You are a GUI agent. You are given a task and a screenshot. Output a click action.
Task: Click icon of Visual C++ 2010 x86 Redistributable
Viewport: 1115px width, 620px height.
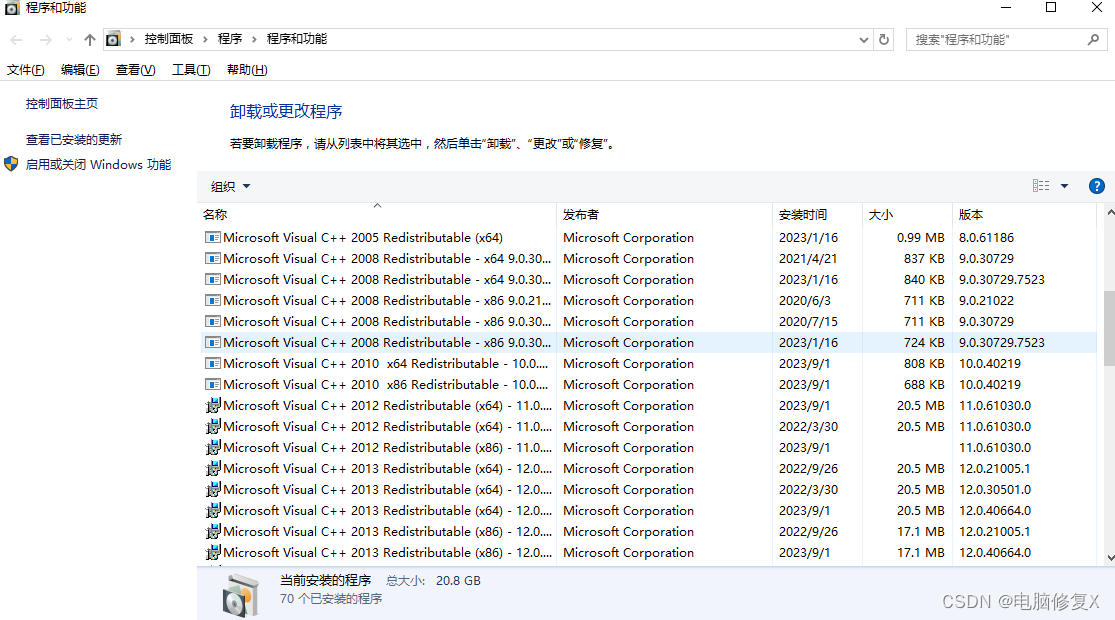click(213, 384)
